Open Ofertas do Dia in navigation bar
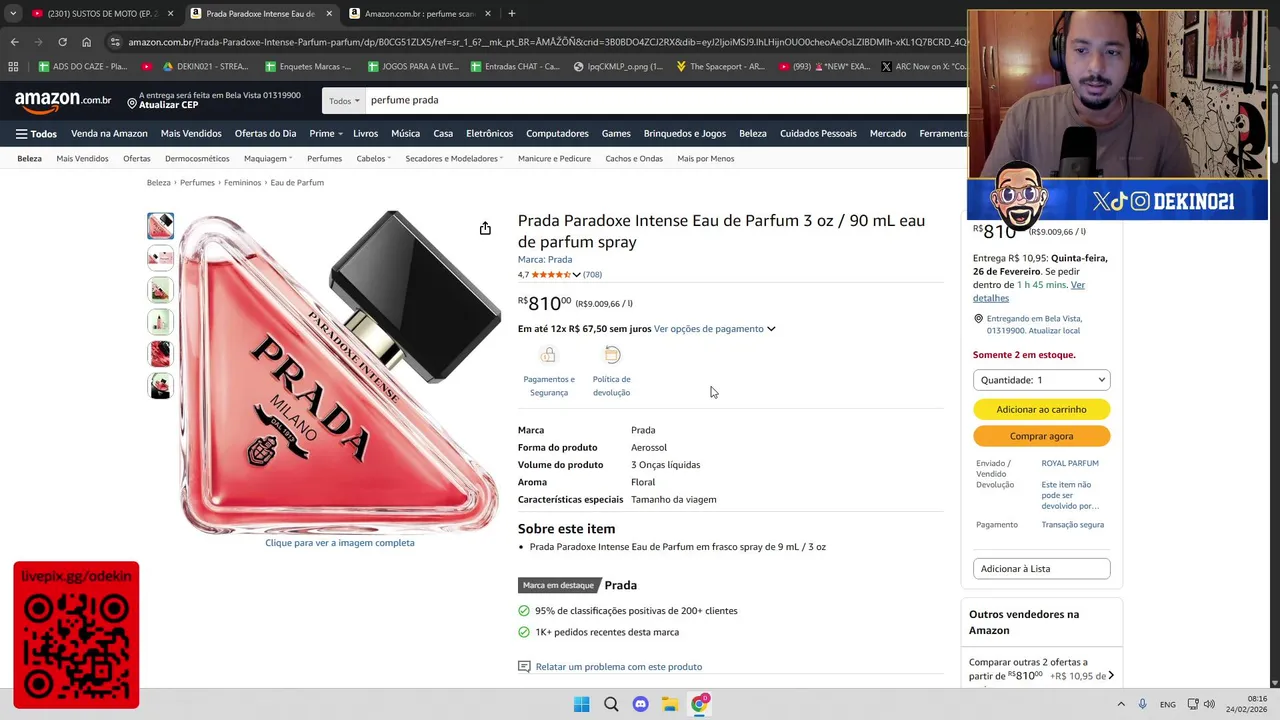Image resolution: width=1280 pixels, height=720 pixels. coord(265,134)
